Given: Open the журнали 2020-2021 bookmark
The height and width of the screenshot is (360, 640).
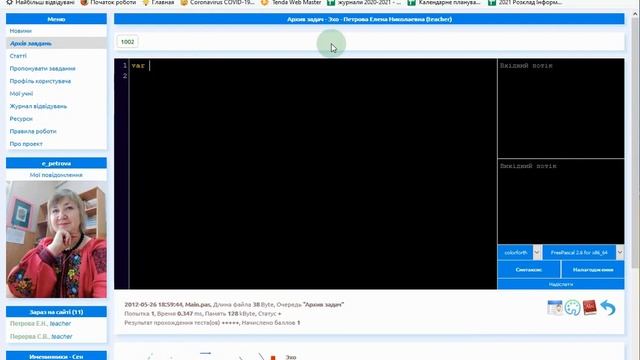Looking at the screenshot, I should (364, 2).
